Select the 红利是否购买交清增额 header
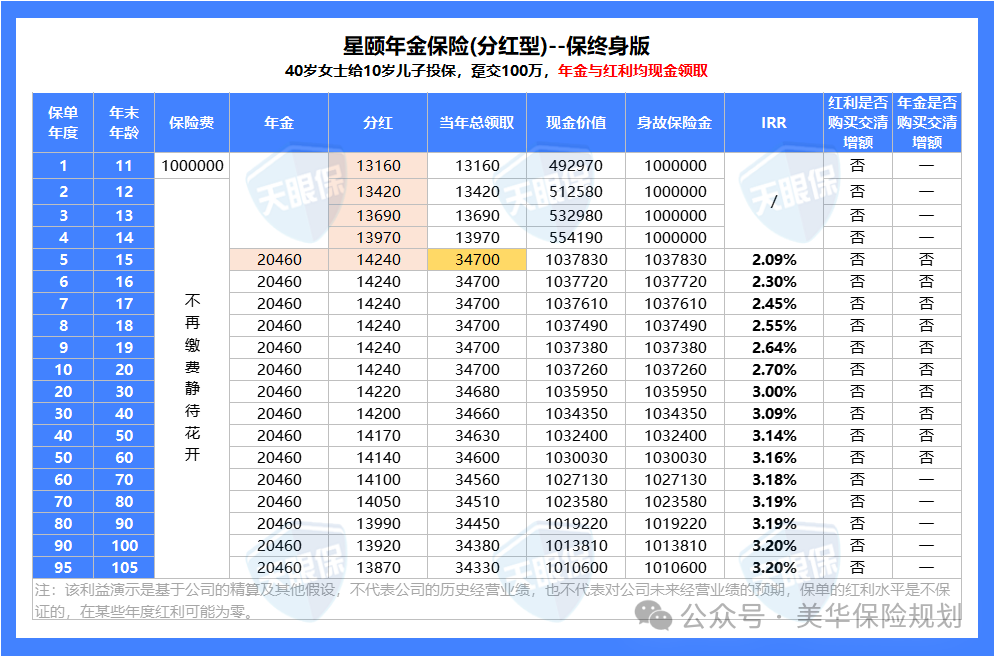 point(858,122)
